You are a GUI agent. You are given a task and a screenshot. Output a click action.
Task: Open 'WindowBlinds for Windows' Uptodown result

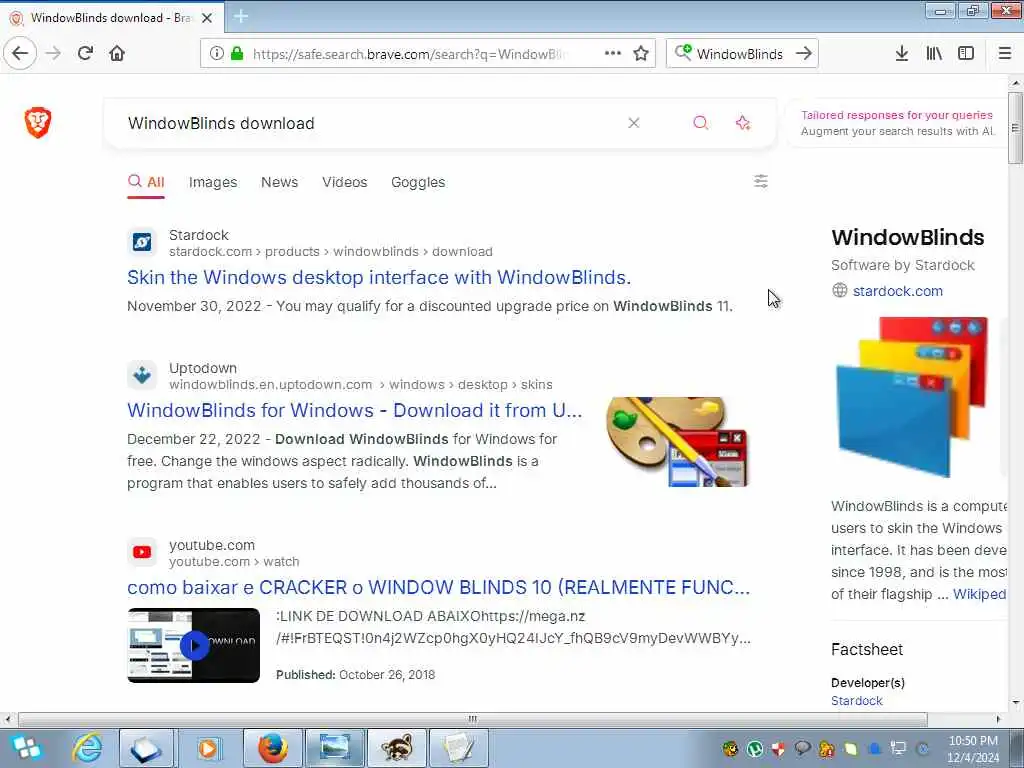point(355,411)
